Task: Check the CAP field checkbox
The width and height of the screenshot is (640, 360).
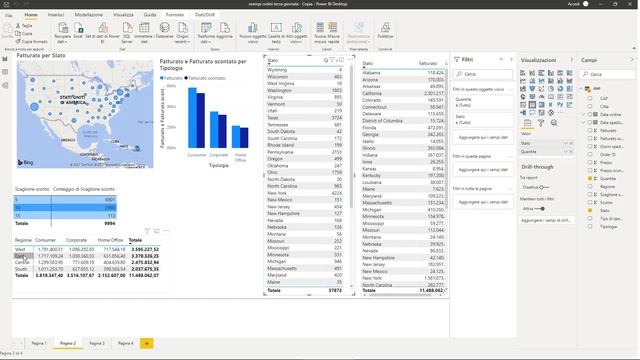Action: tap(590, 98)
